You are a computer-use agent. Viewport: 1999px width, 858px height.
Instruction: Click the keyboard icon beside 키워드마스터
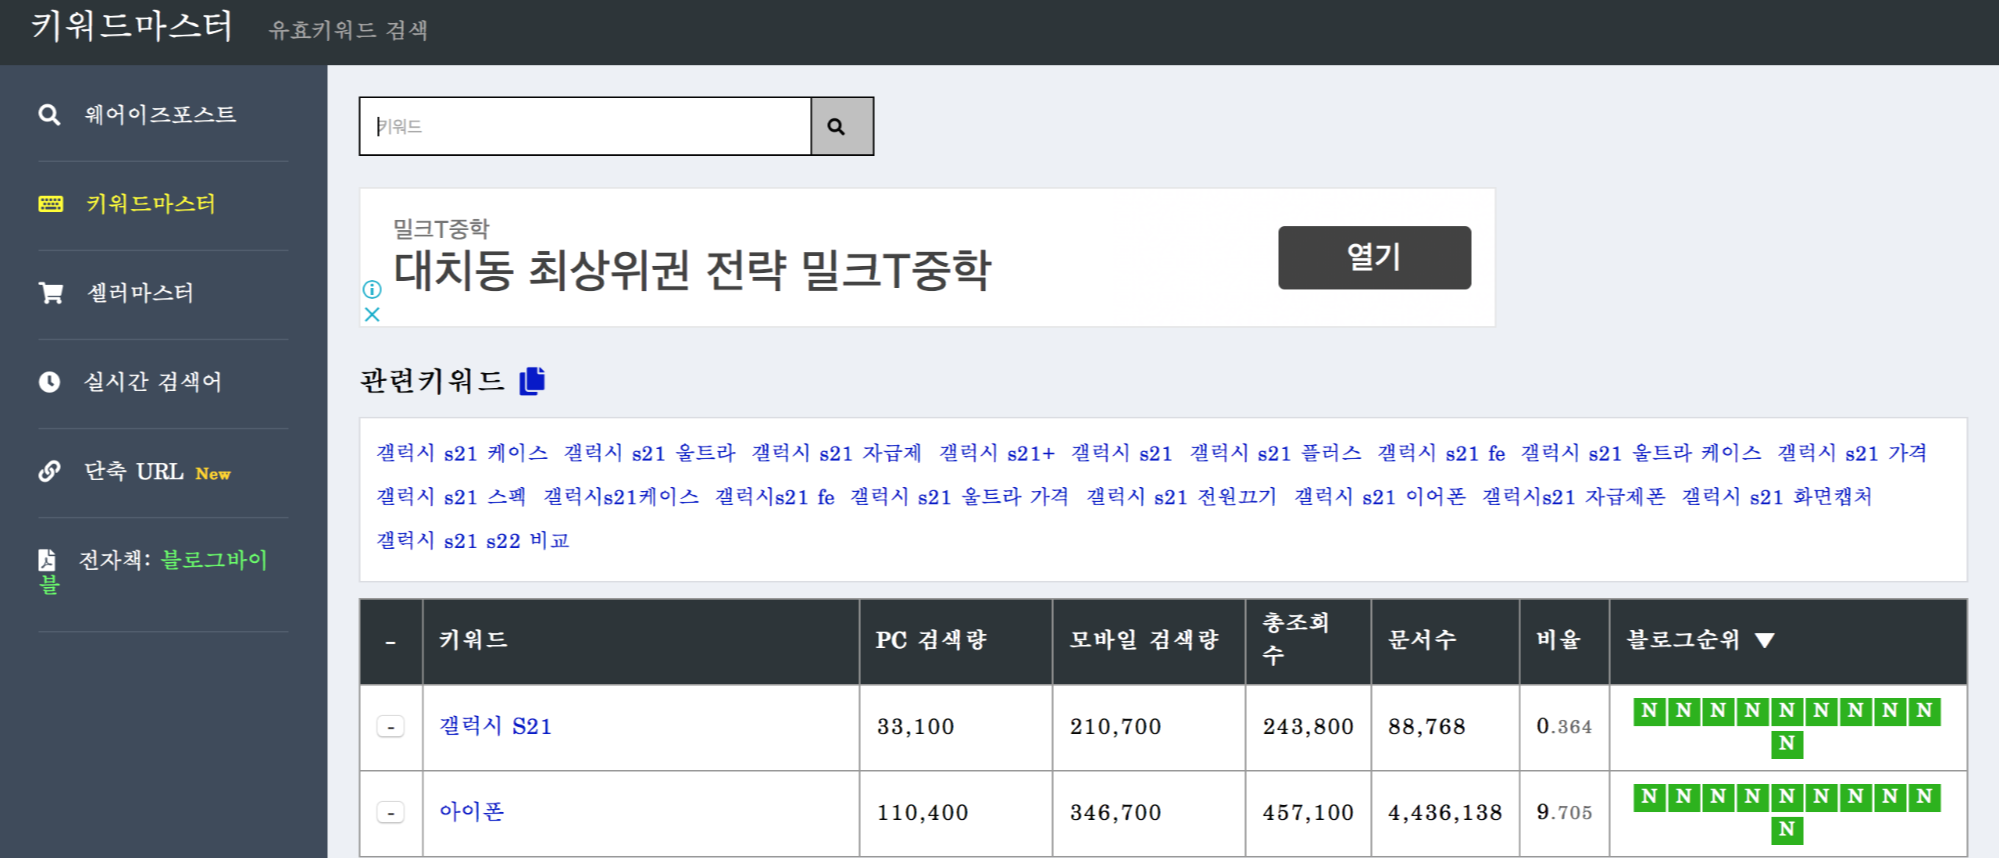click(50, 204)
